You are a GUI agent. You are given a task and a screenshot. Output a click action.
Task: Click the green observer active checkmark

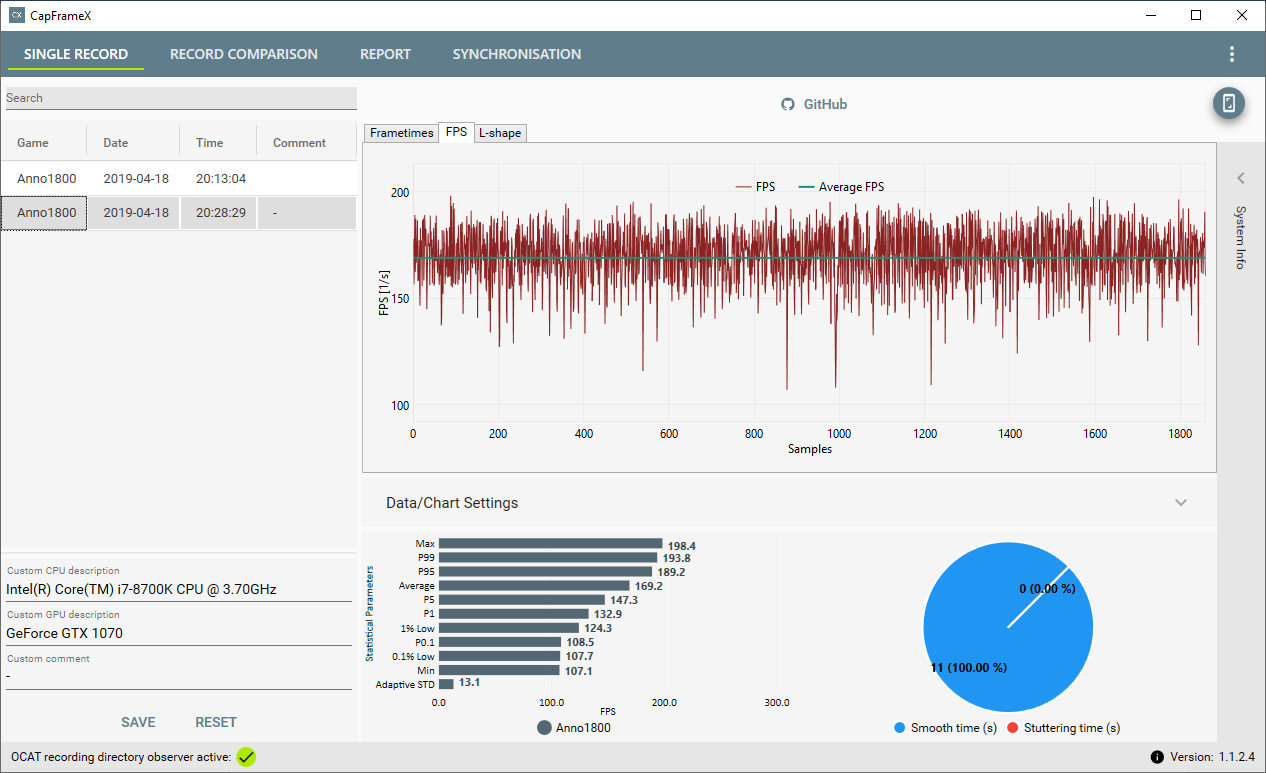246,757
